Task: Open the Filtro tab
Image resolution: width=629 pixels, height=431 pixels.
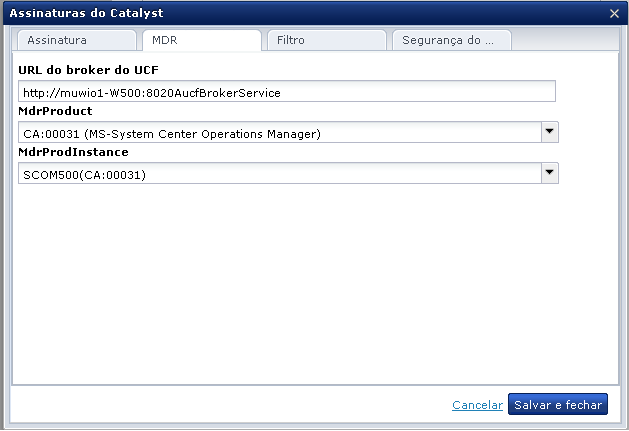Action: click(326, 41)
